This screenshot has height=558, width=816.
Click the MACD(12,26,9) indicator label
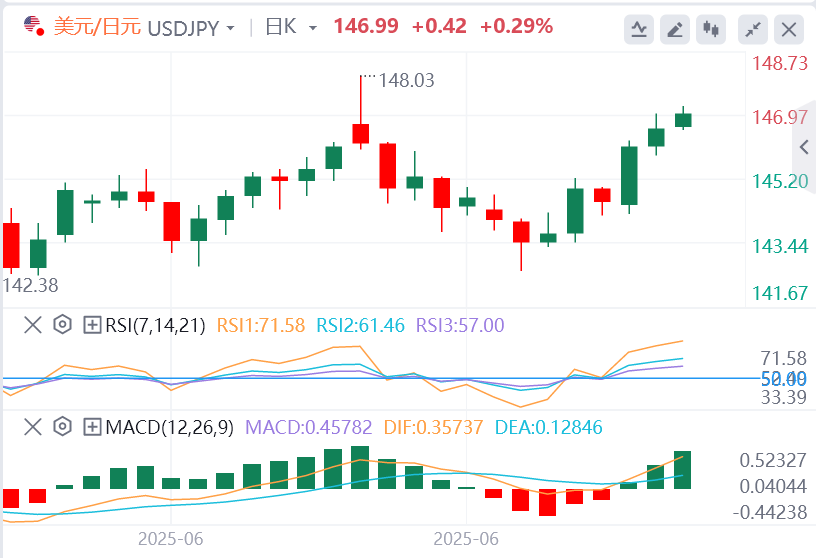tap(169, 428)
